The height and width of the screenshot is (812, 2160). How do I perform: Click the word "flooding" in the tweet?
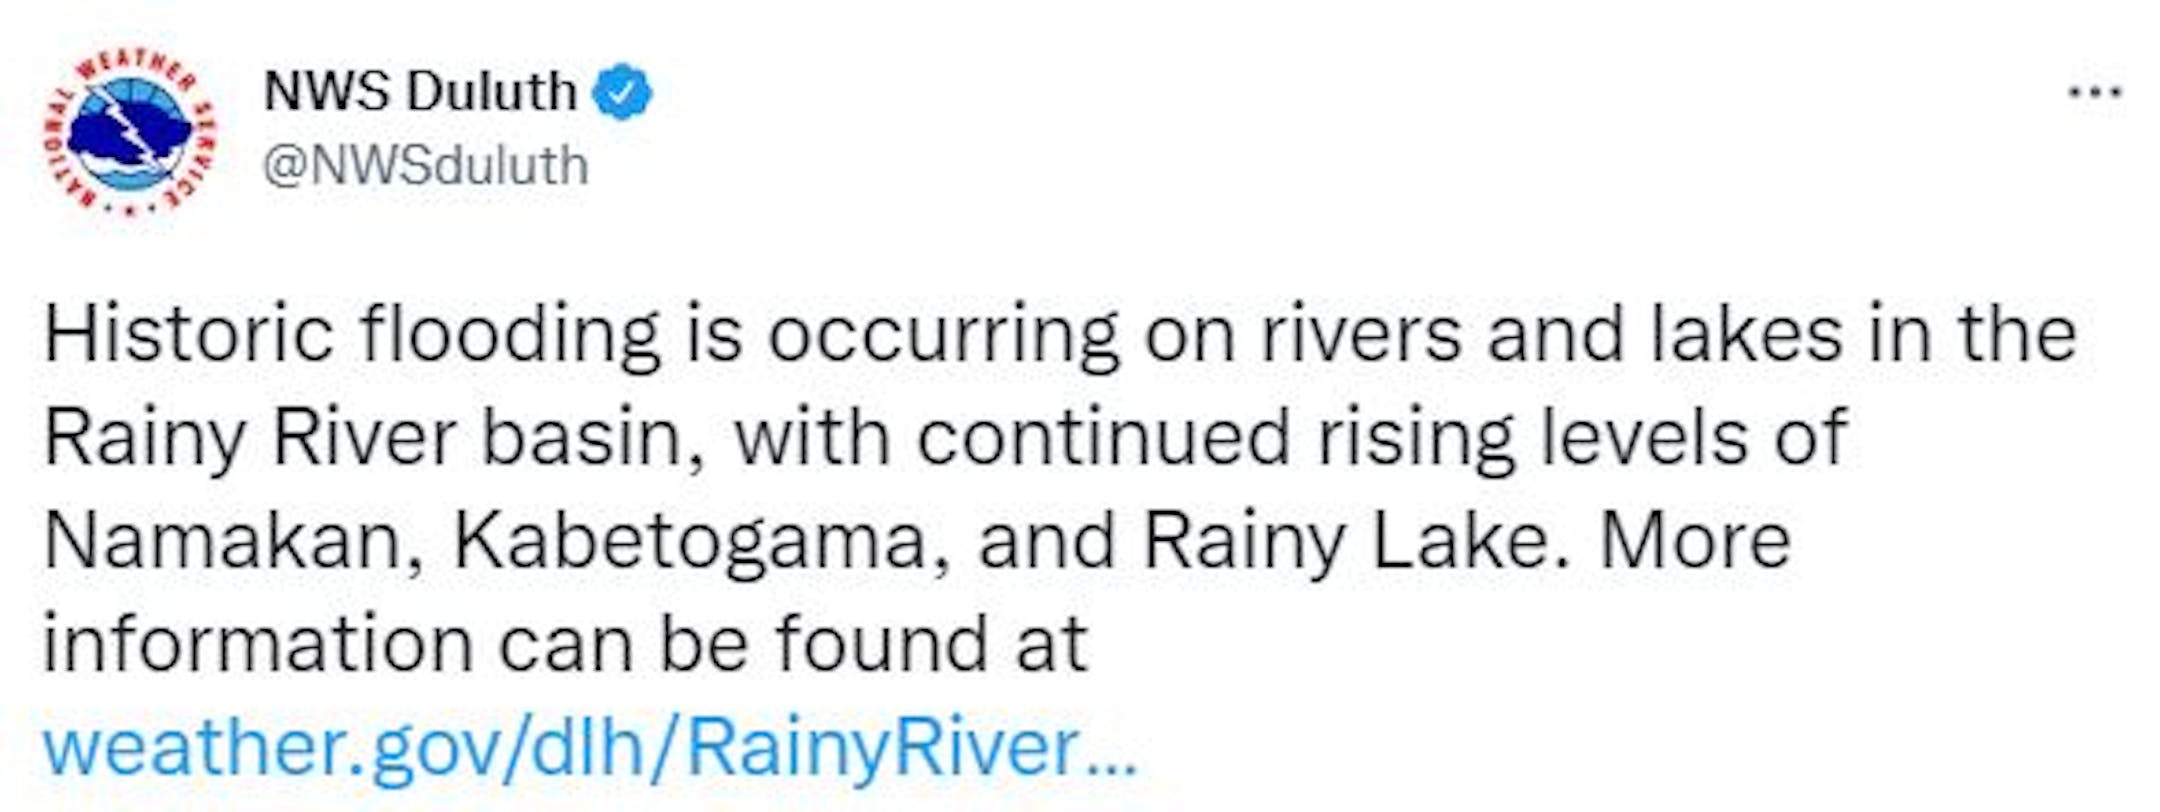click(510, 334)
